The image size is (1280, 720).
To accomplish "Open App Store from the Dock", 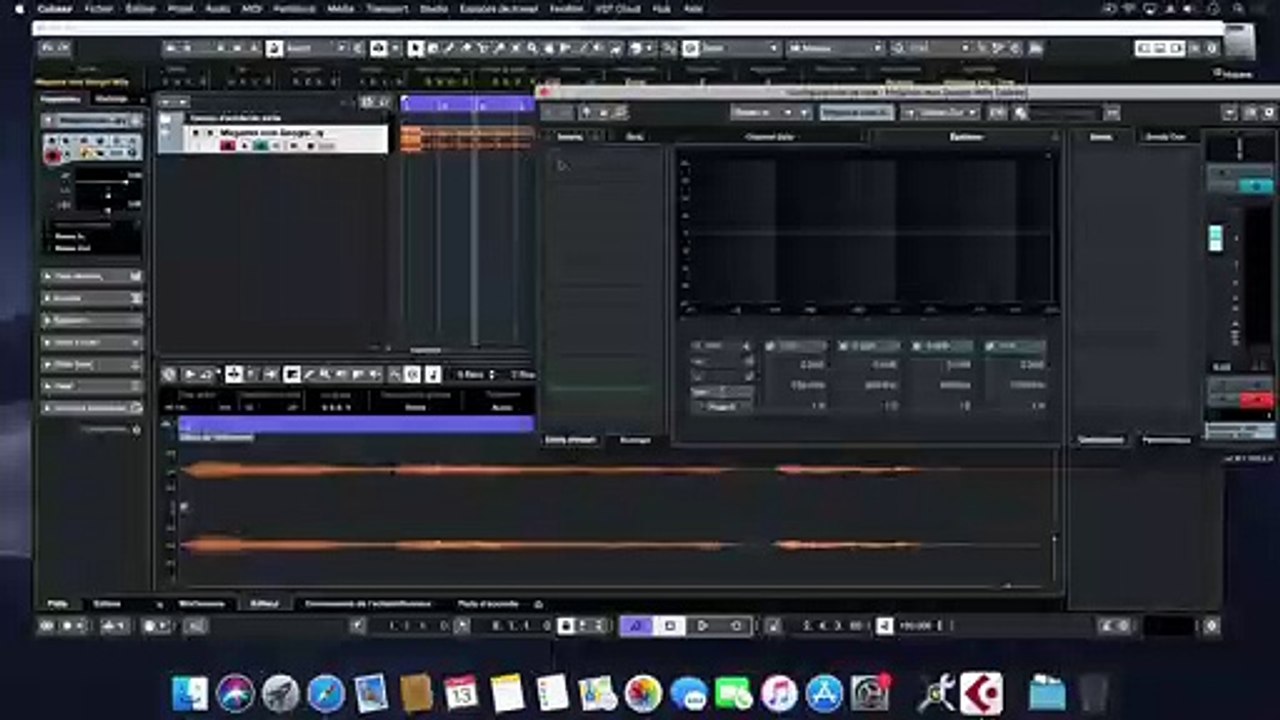I will [824, 693].
